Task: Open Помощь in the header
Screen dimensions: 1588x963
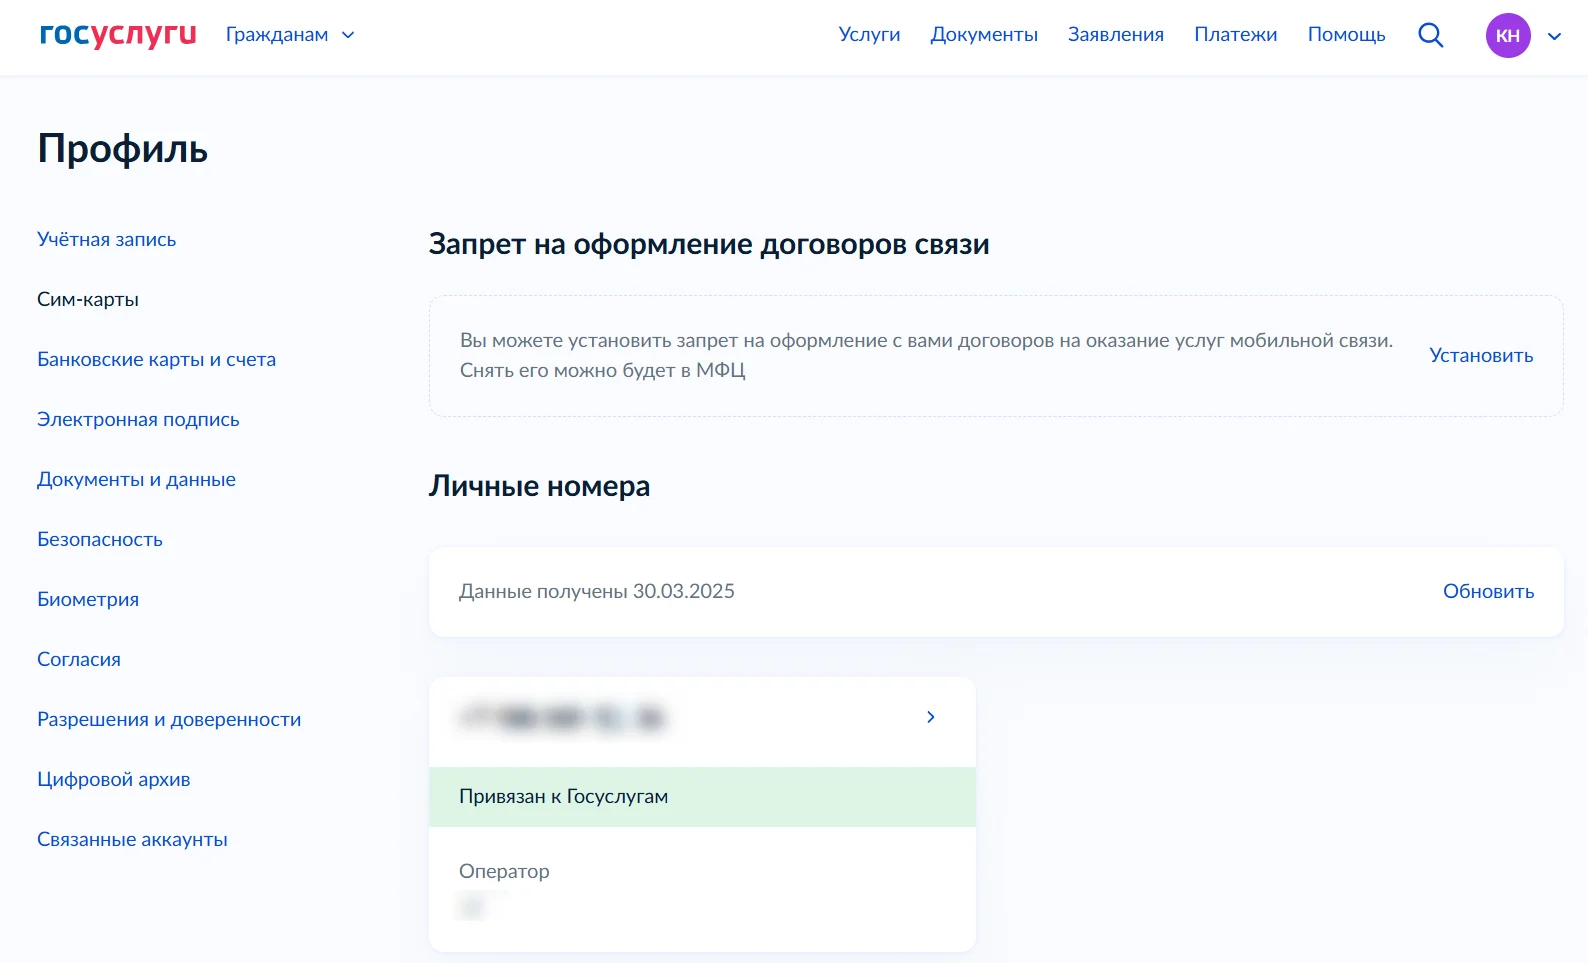Action: (x=1346, y=35)
